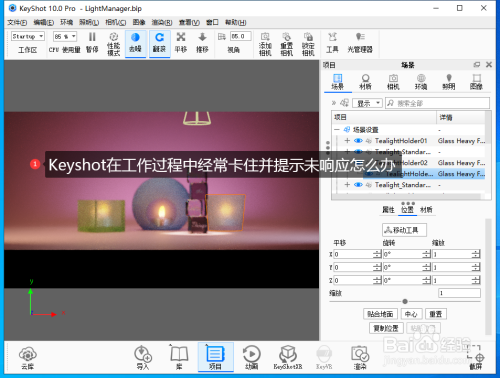Open the 文件(F) menu
The image size is (500, 378).
[x=17, y=22]
